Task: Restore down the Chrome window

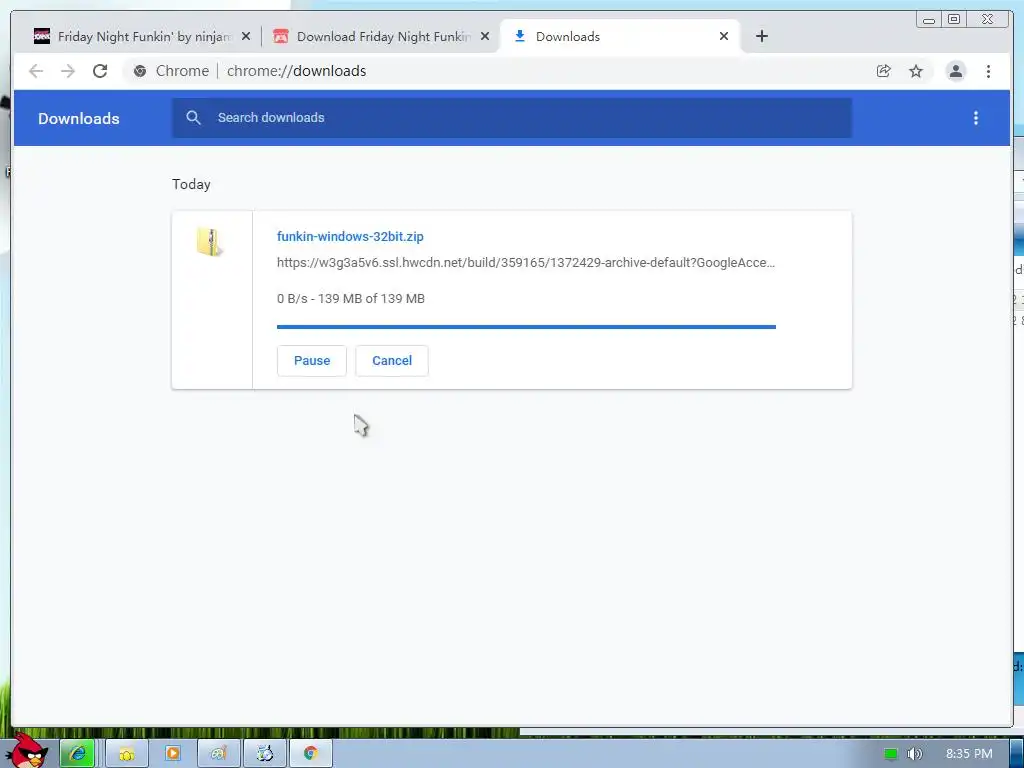Action: [954, 20]
